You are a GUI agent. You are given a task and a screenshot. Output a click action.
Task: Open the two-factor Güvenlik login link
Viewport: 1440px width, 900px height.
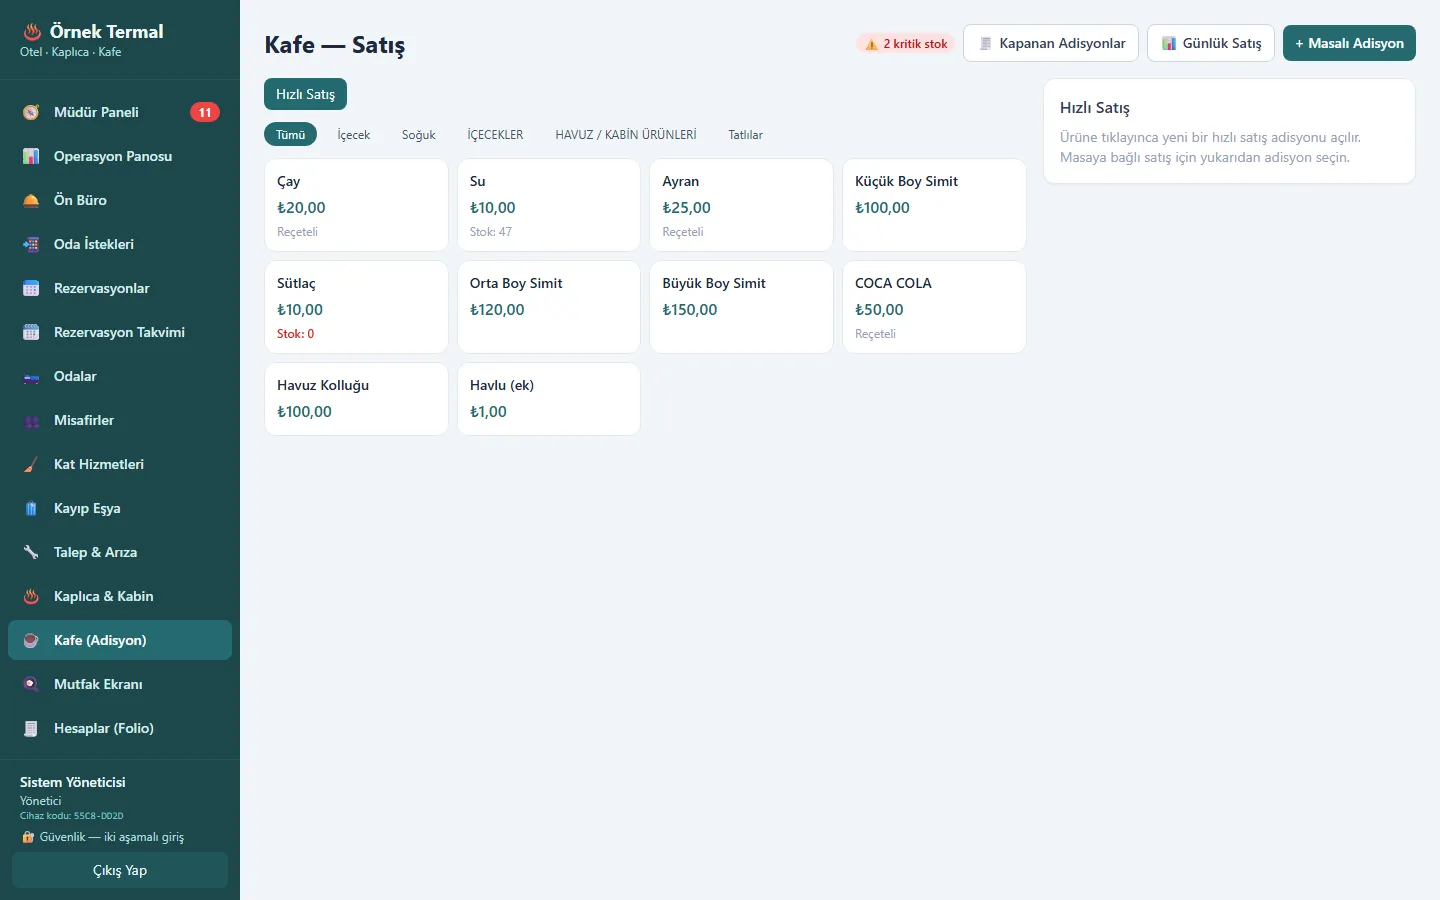(x=102, y=837)
